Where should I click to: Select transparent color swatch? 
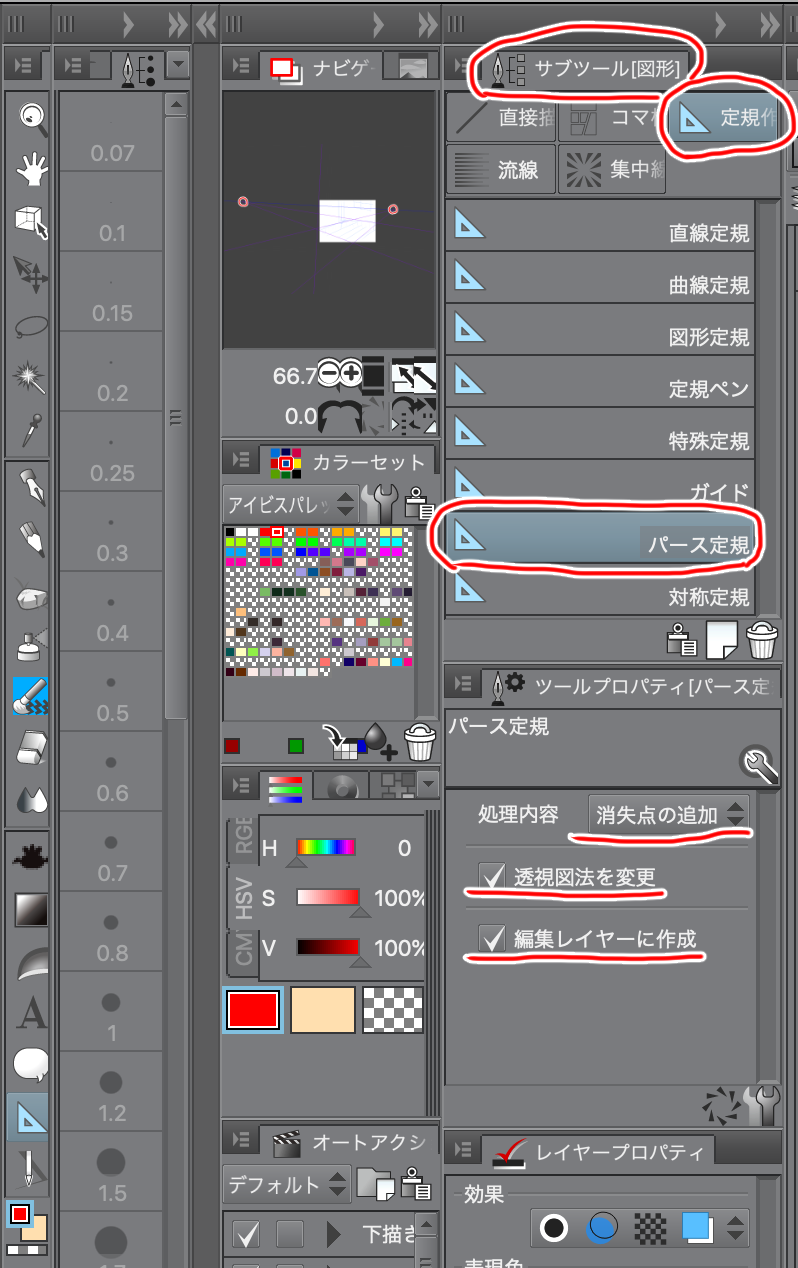tap(392, 1009)
